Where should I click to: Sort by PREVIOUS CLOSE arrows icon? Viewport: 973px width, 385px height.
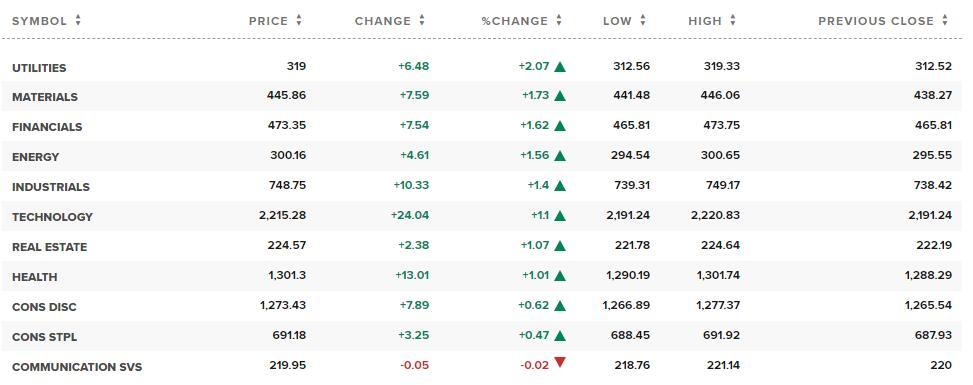point(945,20)
